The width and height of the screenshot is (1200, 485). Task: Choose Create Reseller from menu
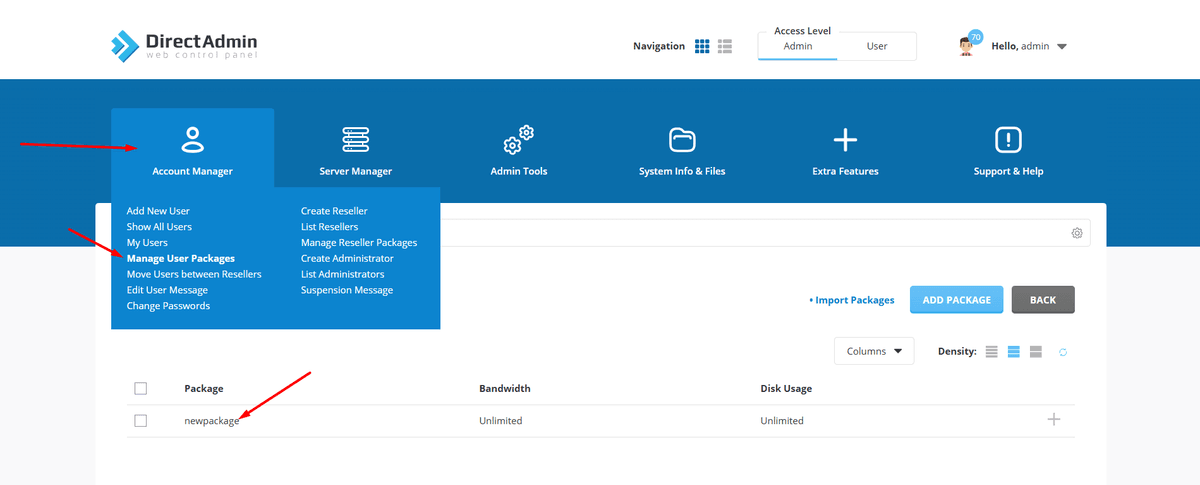(334, 211)
